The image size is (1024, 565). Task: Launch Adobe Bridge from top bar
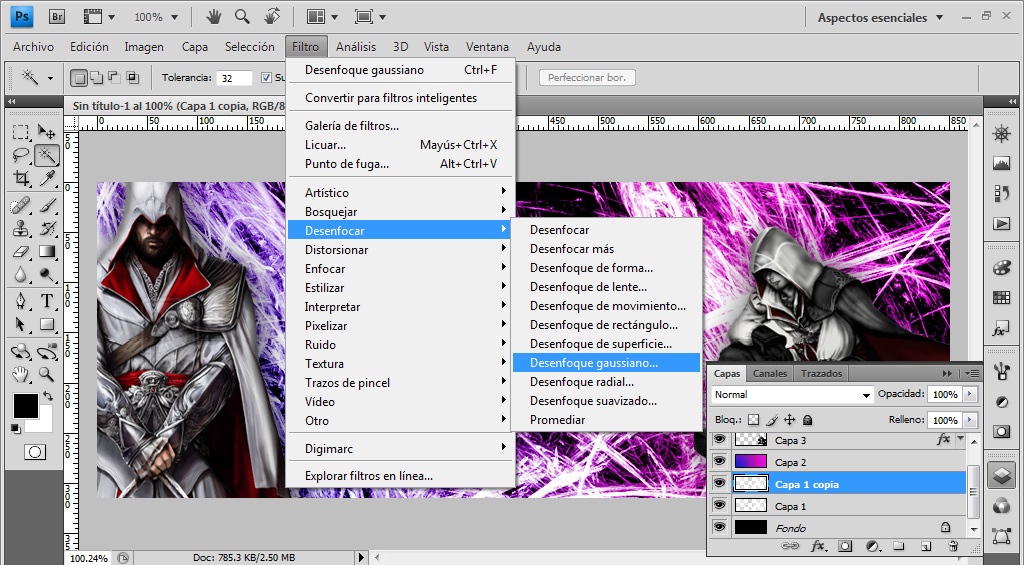(x=57, y=17)
